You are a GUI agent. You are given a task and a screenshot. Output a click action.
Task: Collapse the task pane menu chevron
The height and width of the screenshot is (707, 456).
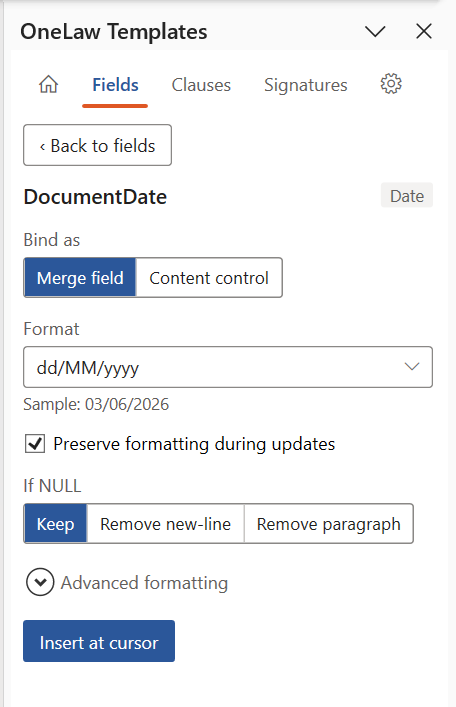(x=375, y=32)
